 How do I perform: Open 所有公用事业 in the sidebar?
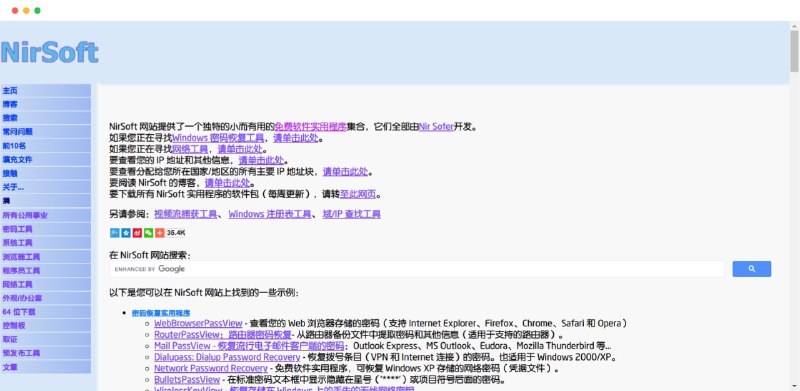click(46, 215)
